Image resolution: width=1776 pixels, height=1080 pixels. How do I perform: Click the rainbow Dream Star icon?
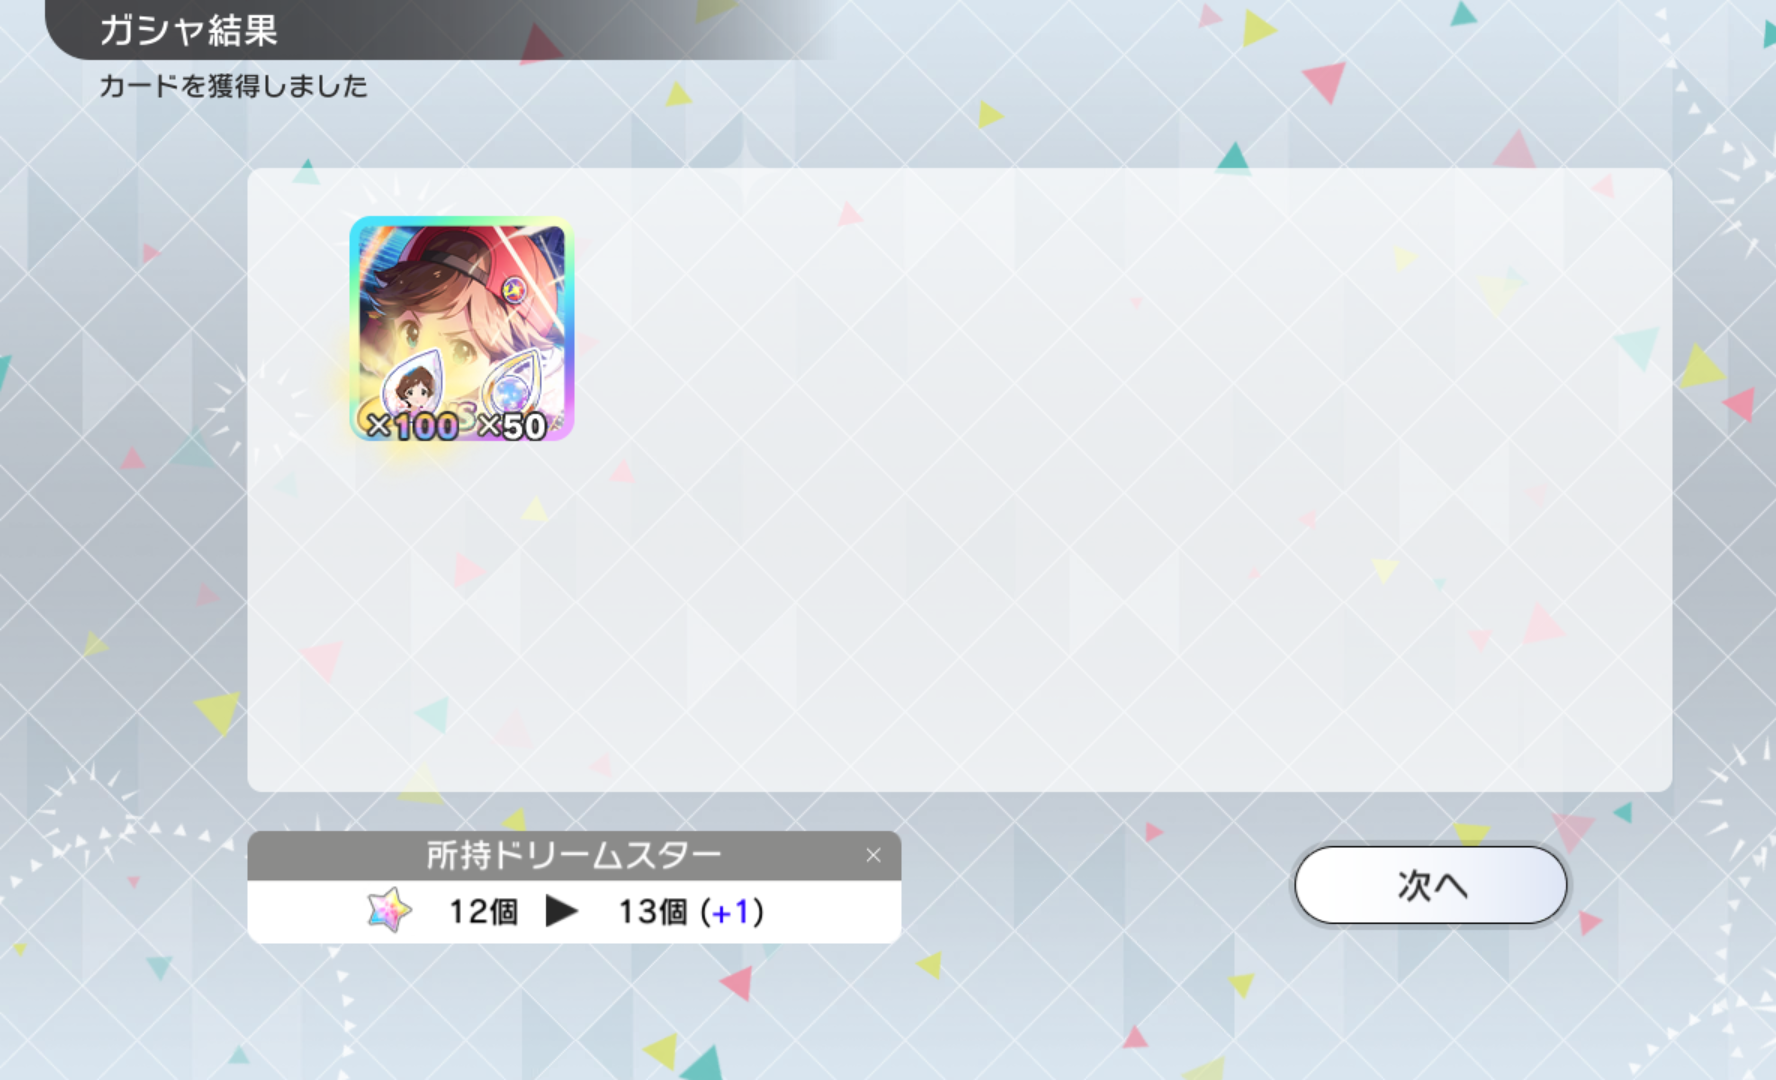coord(389,910)
